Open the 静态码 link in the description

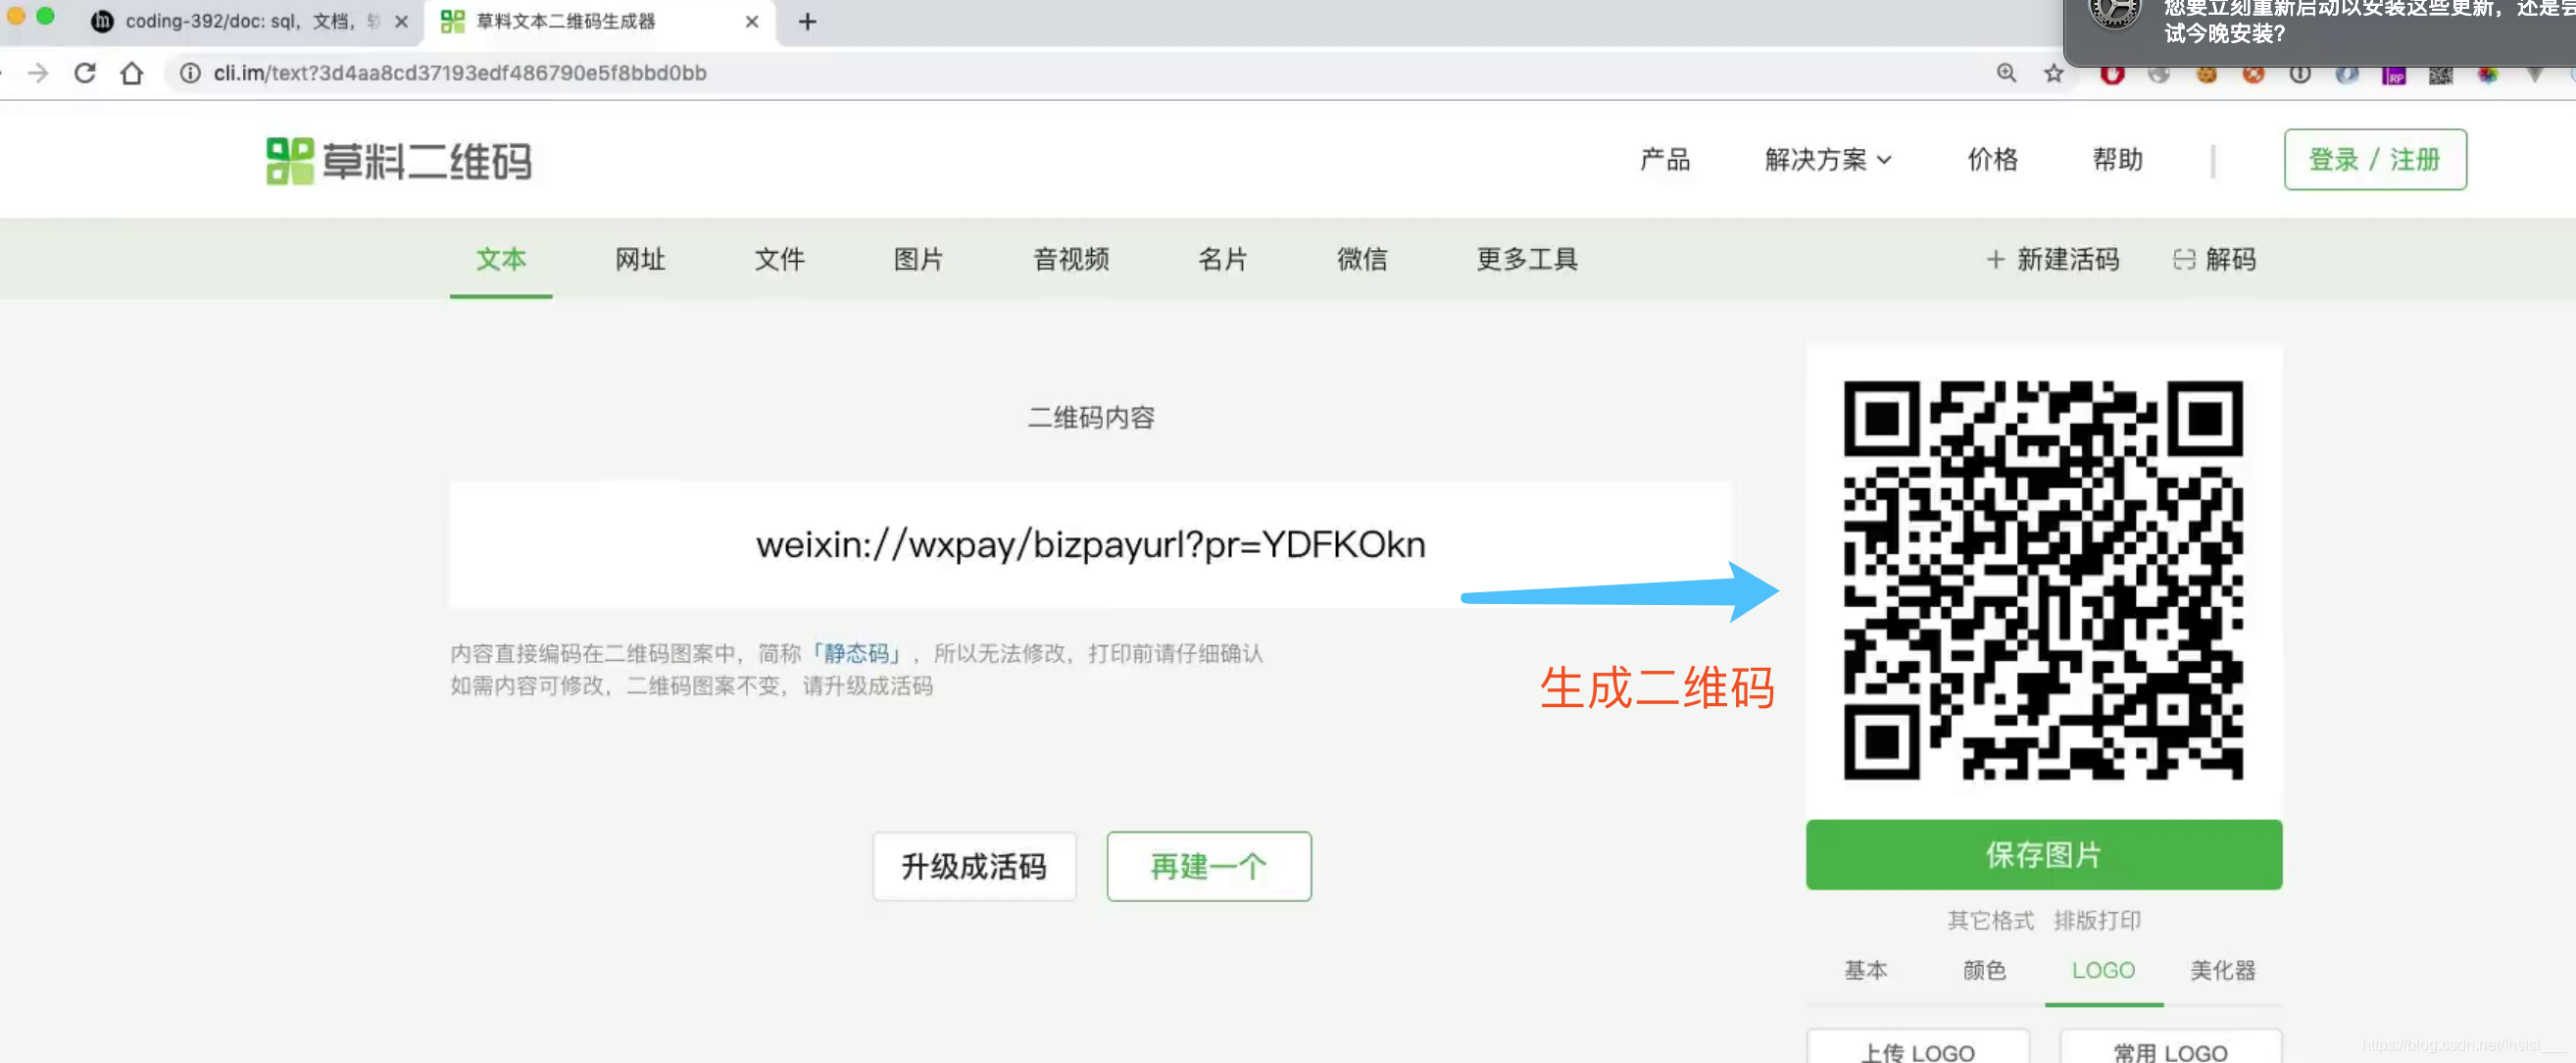tap(856, 653)
